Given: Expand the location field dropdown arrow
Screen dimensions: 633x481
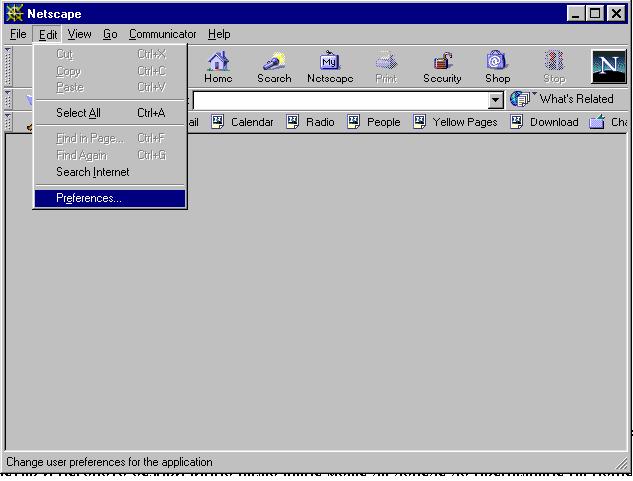Looking at the screenshot, I should point(495,100).
